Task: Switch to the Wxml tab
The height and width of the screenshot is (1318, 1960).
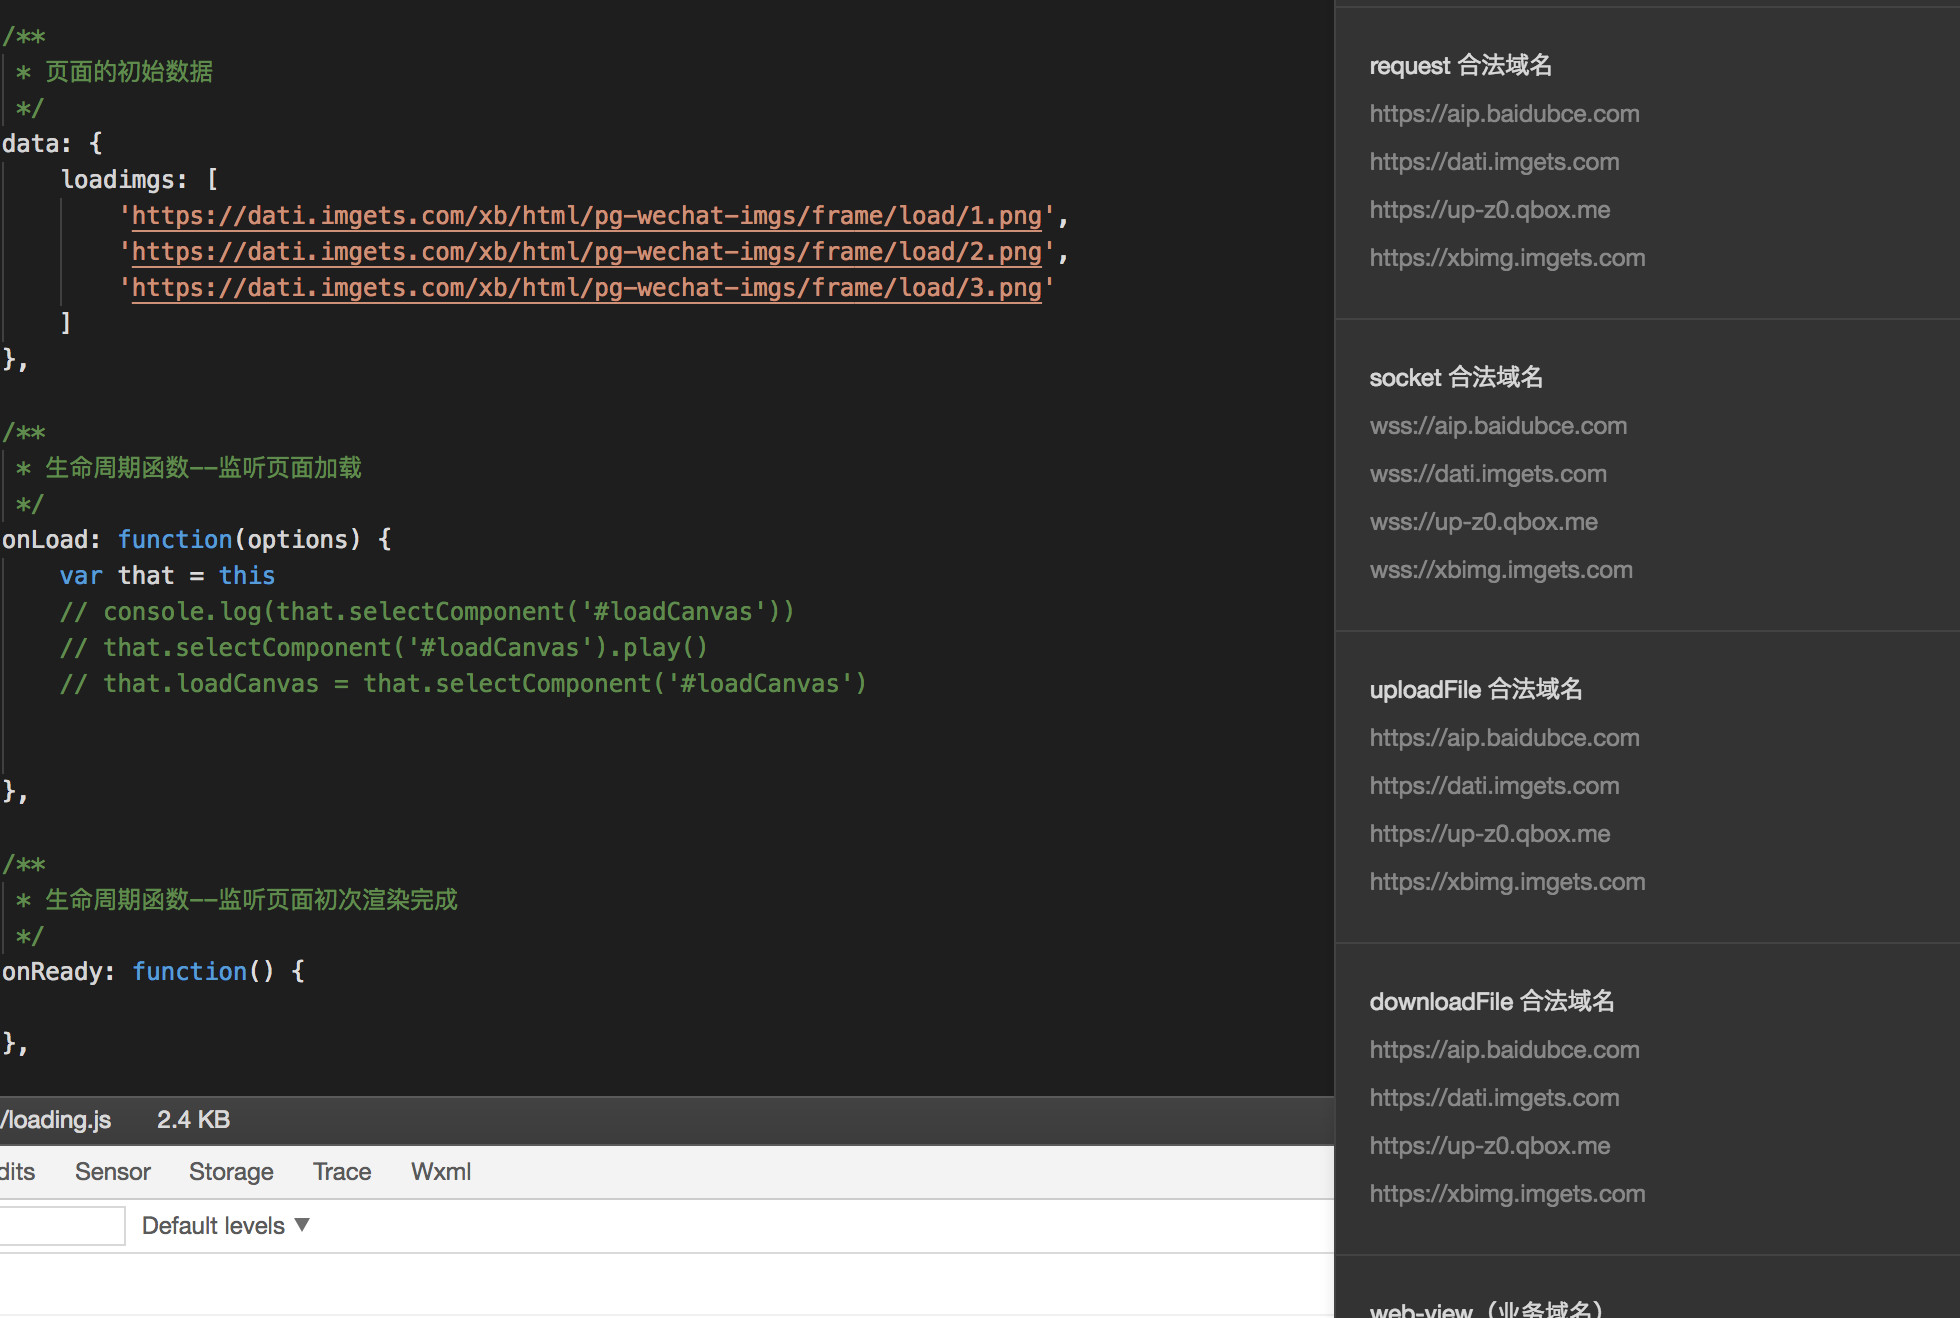Action: [440, 1172]
